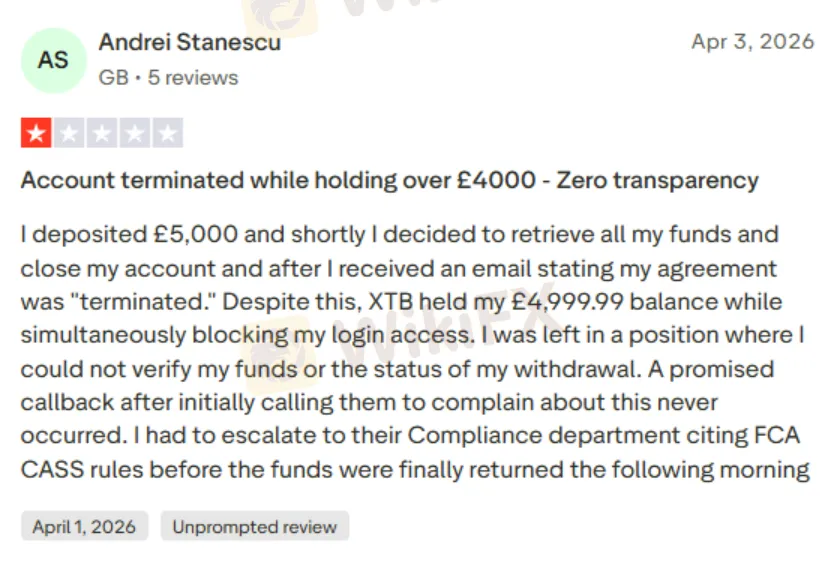Screen dimensions: 837x568
Task: Click the third grey rating star
Action: pyautogui.click(x=102, y=133)
